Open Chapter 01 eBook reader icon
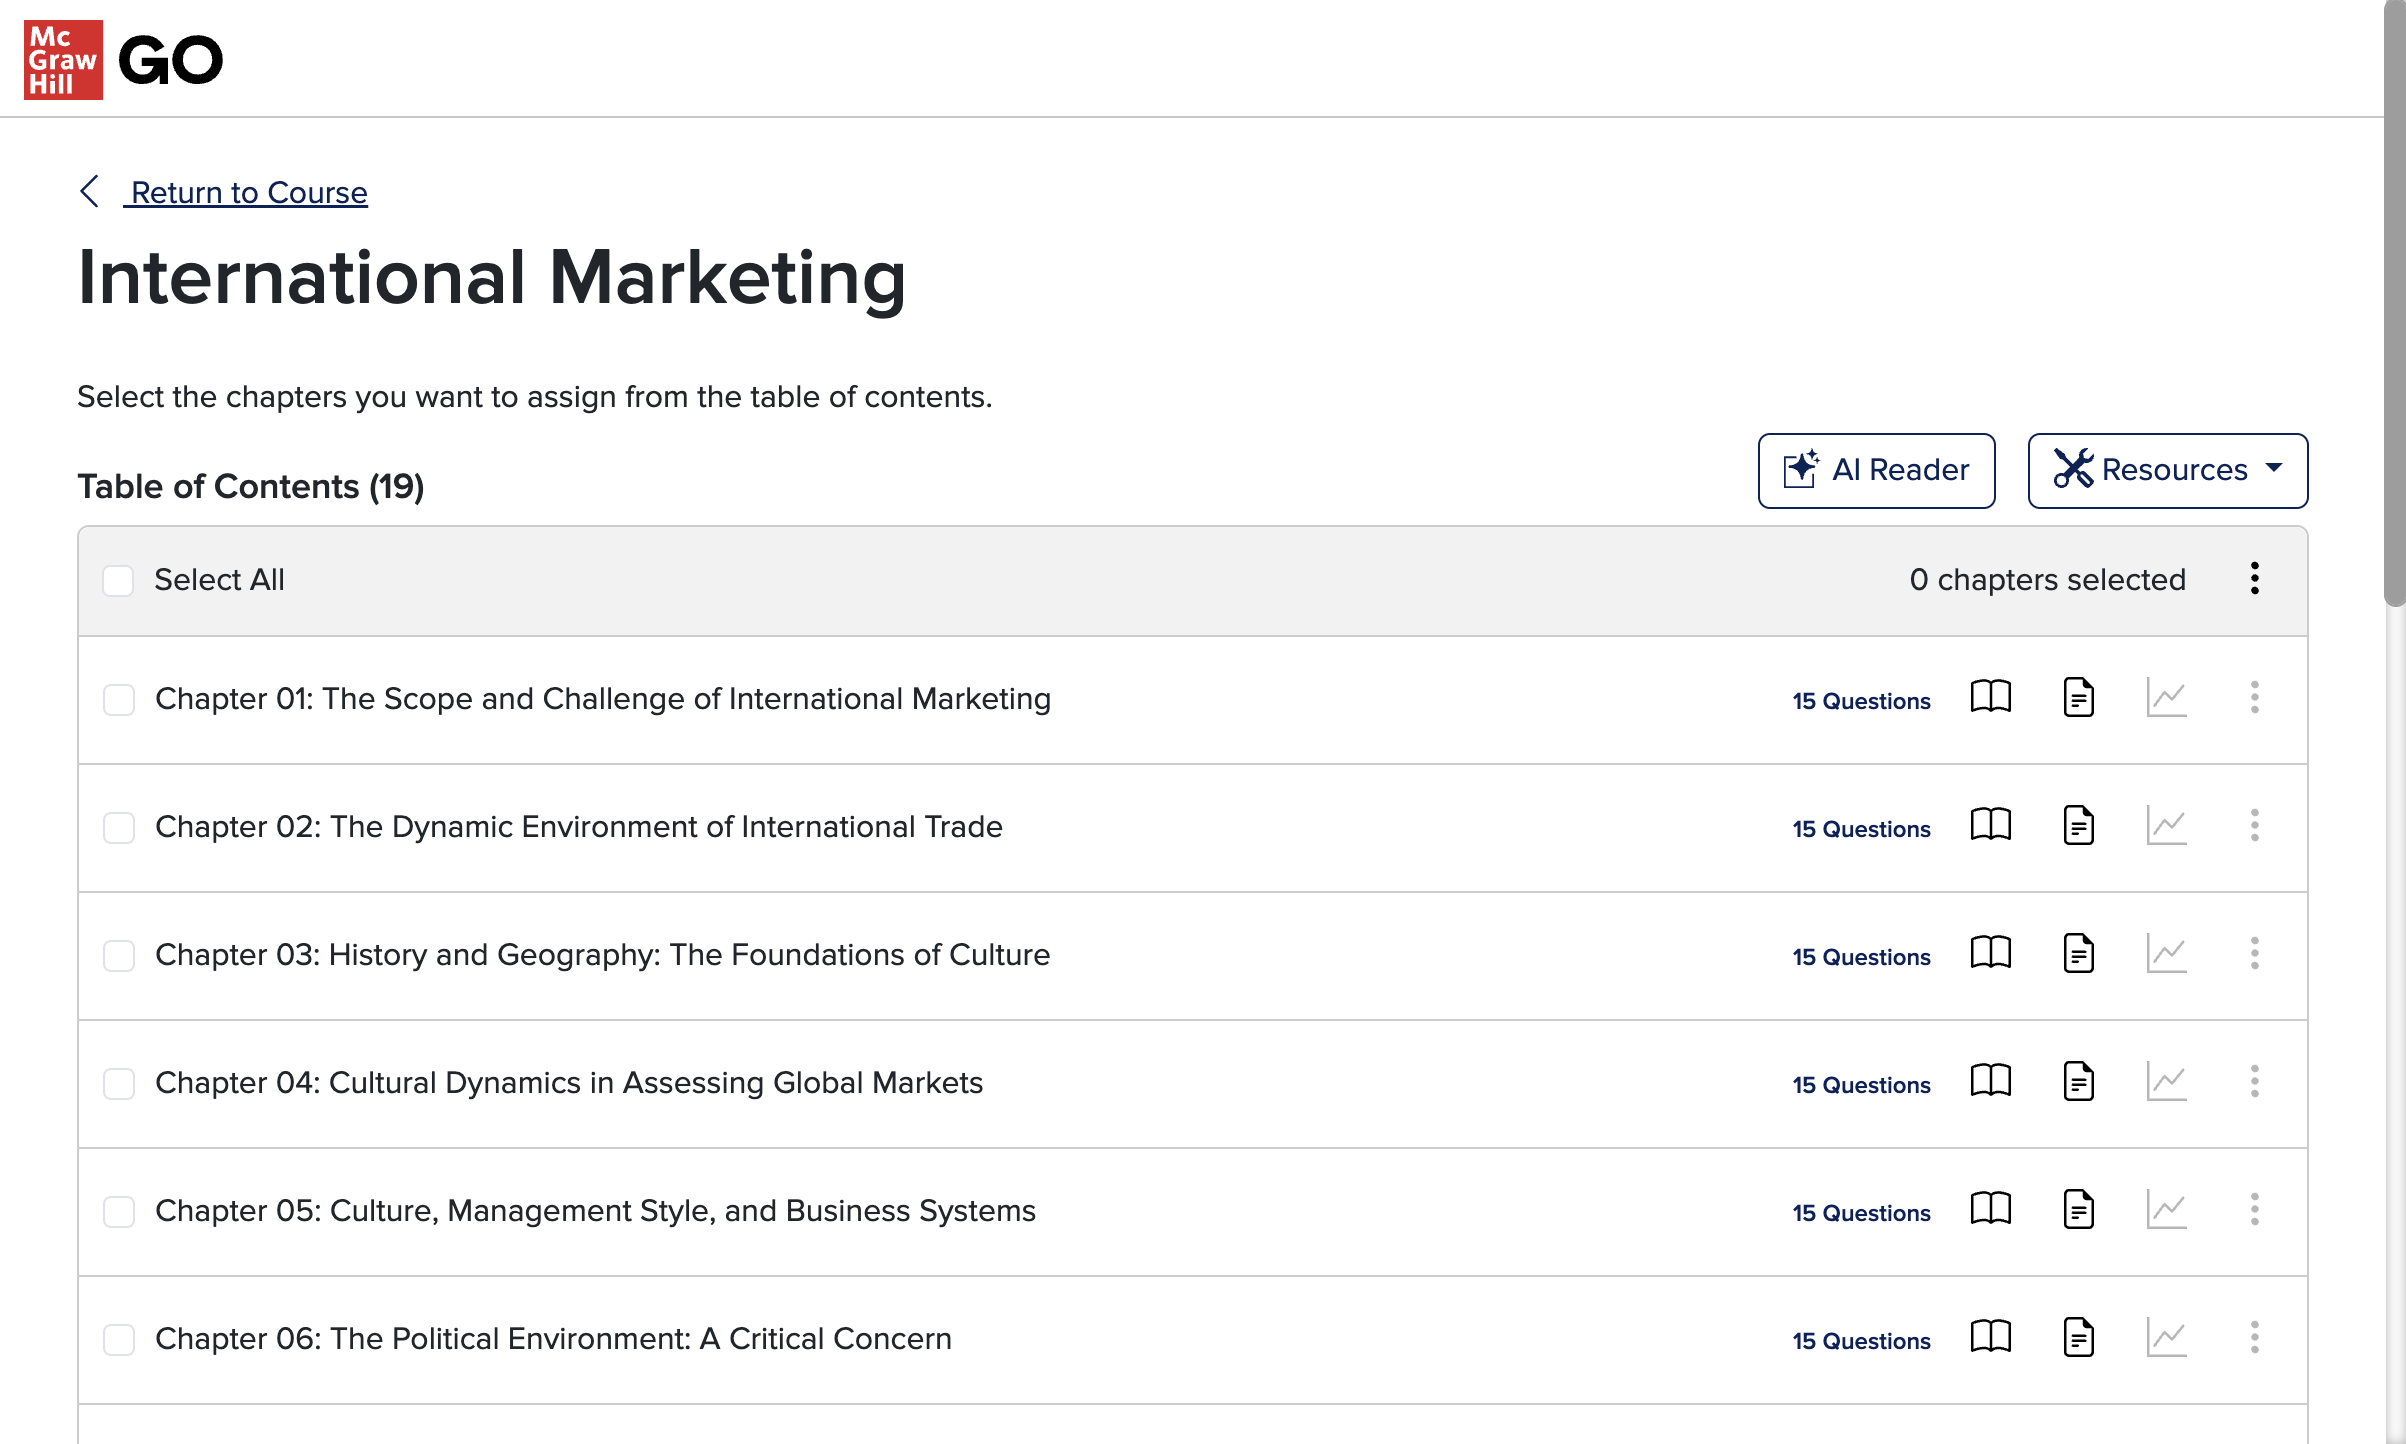Image resolution: width=2406 pixels, height=1444 pixels. pos(1990,698)
